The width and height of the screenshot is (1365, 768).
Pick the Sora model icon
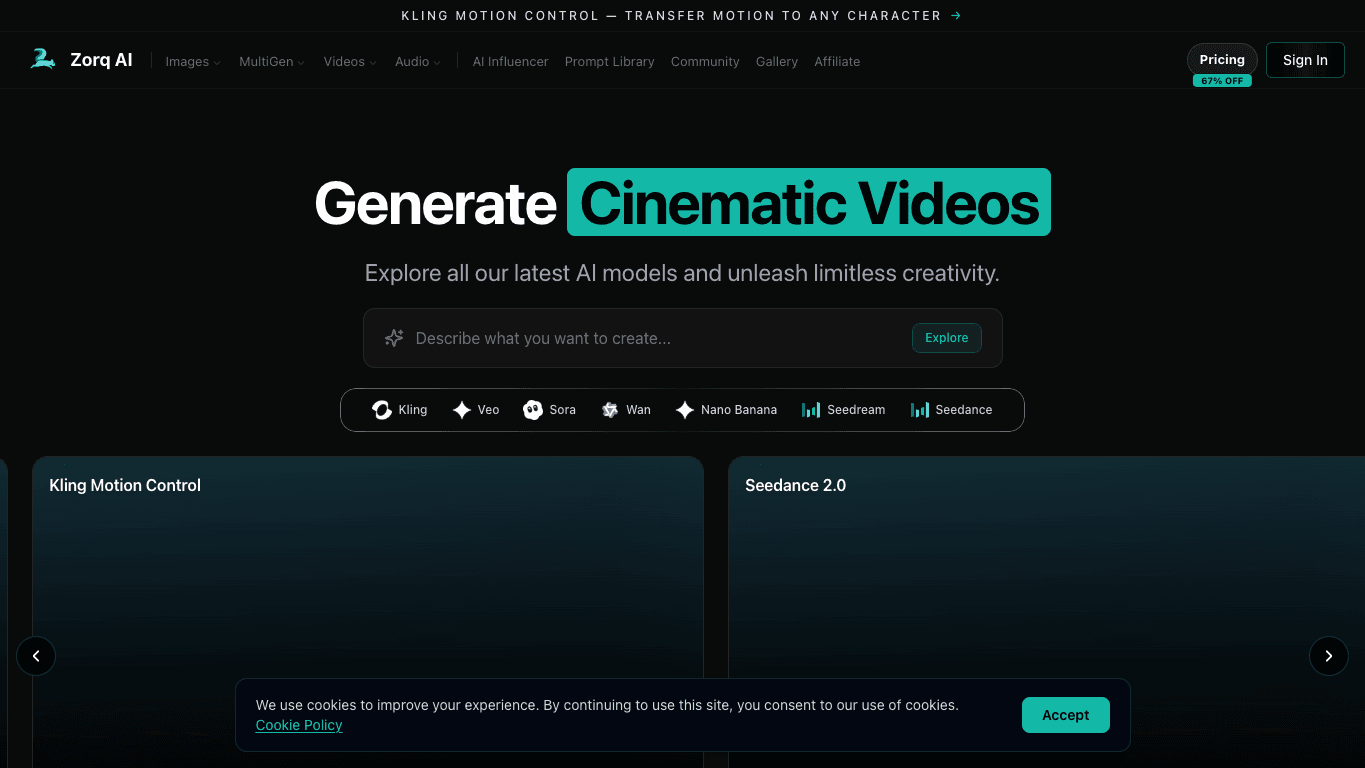[x=533, y=410]
